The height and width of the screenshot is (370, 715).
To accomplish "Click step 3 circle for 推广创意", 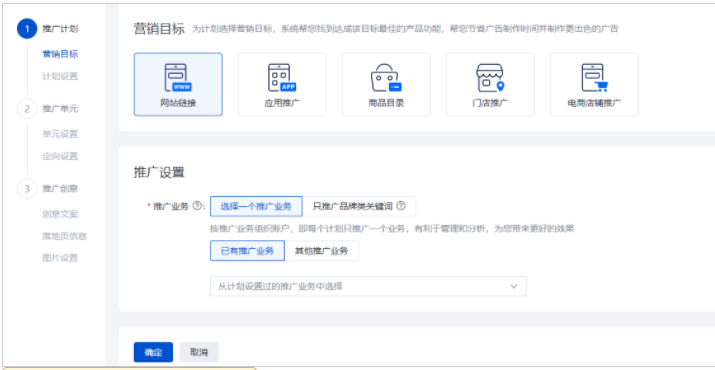I will click(x=27, y=188).
